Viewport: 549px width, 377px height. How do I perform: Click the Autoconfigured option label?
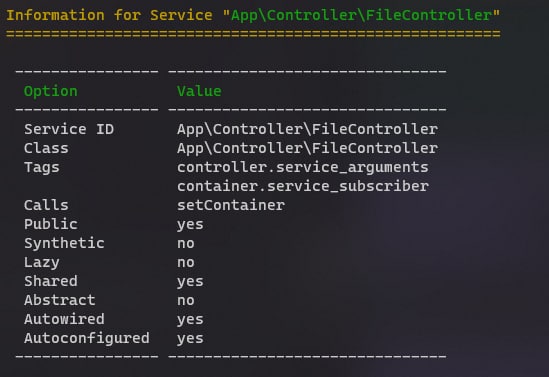click(87, 338)
